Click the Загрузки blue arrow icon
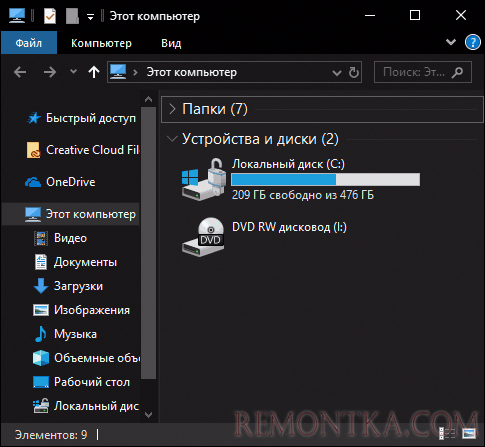485x447 pixels. pos(41,286)
